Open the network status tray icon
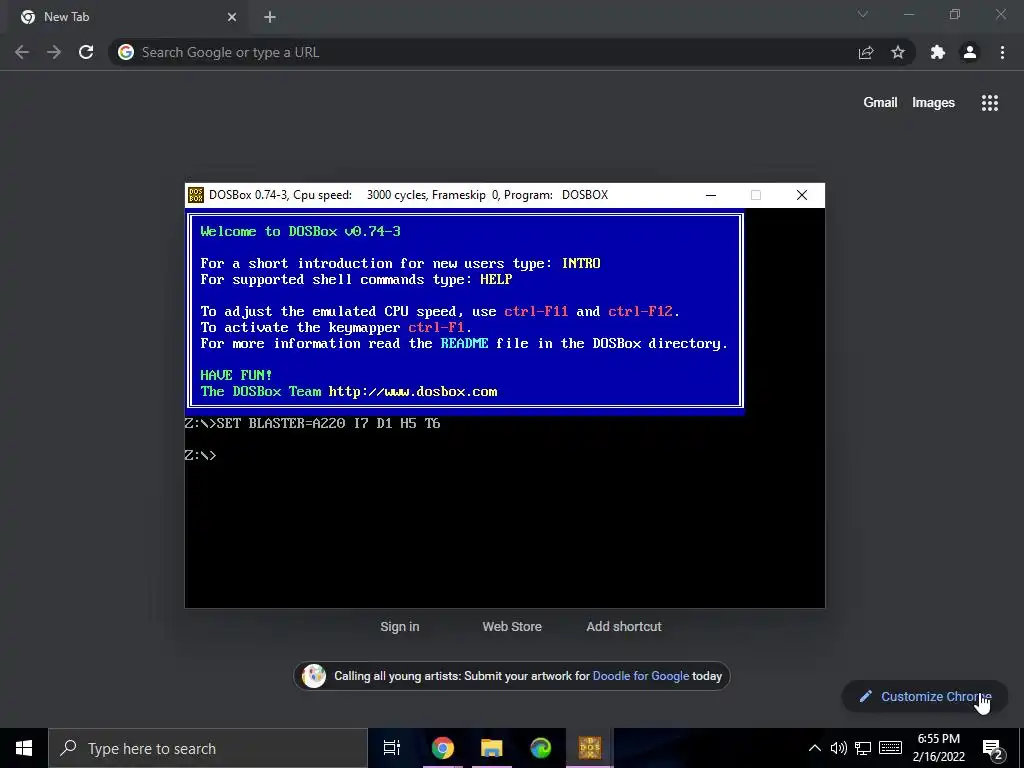Image resolution: width=1024 pixels, height=768 pixels. 863,748
